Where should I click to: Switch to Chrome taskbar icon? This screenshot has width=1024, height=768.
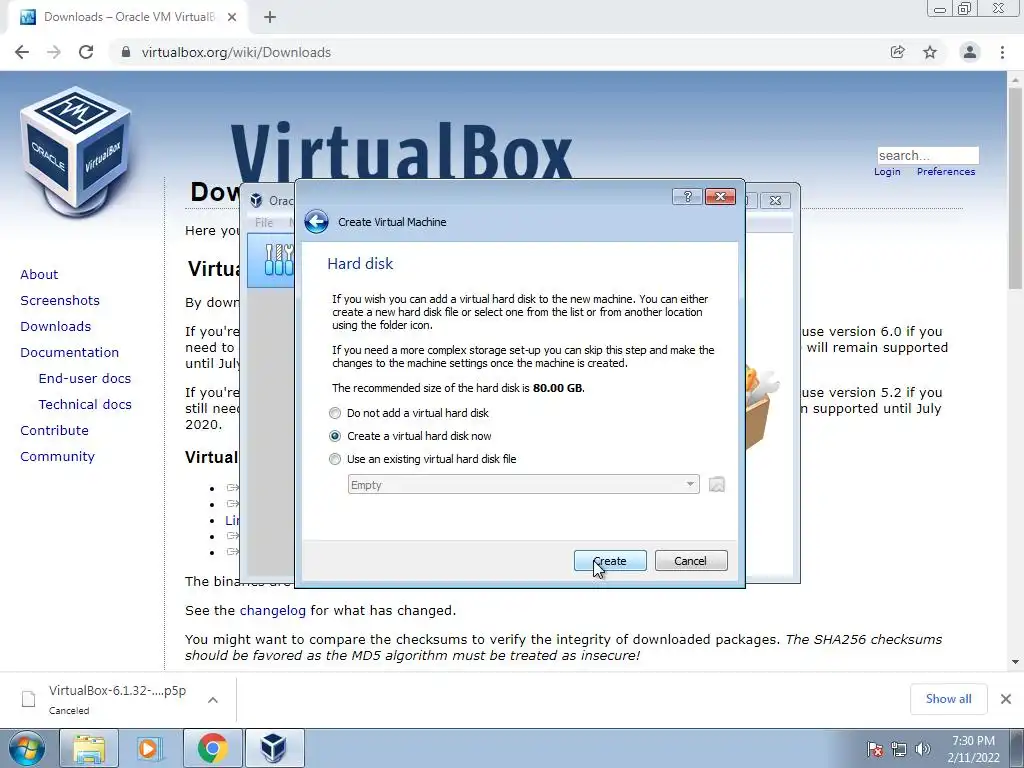pos(212,748)
